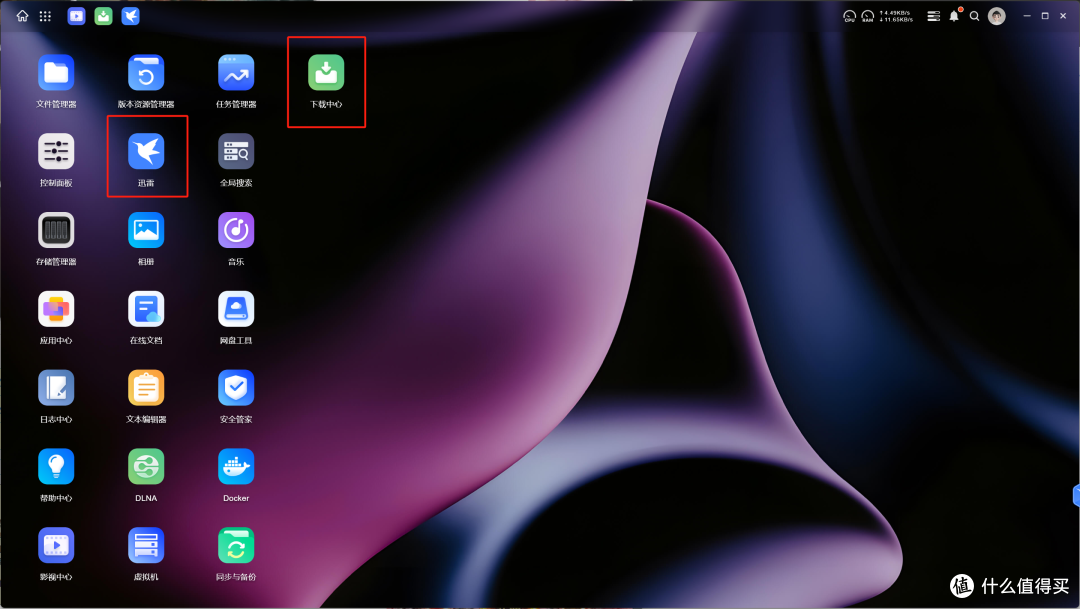Open the 下载中心 desktop icon
This screenshot has width=1080, height=609.
click(326, 73)
